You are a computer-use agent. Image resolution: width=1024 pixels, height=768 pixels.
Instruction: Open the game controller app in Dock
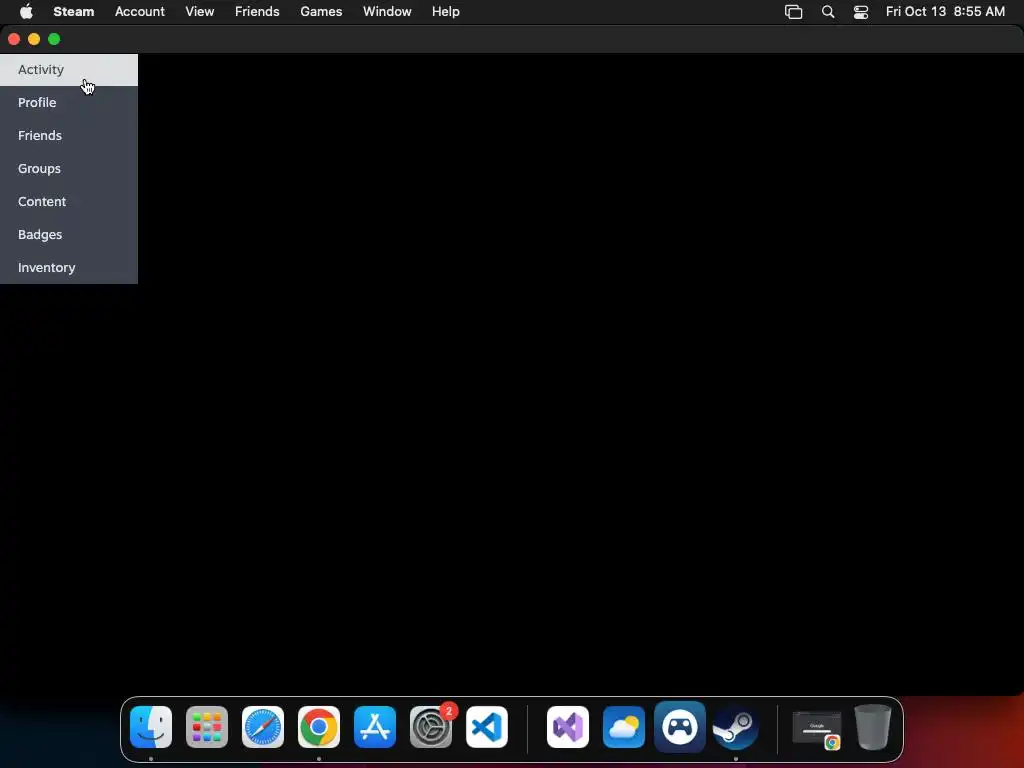point(680,727)
